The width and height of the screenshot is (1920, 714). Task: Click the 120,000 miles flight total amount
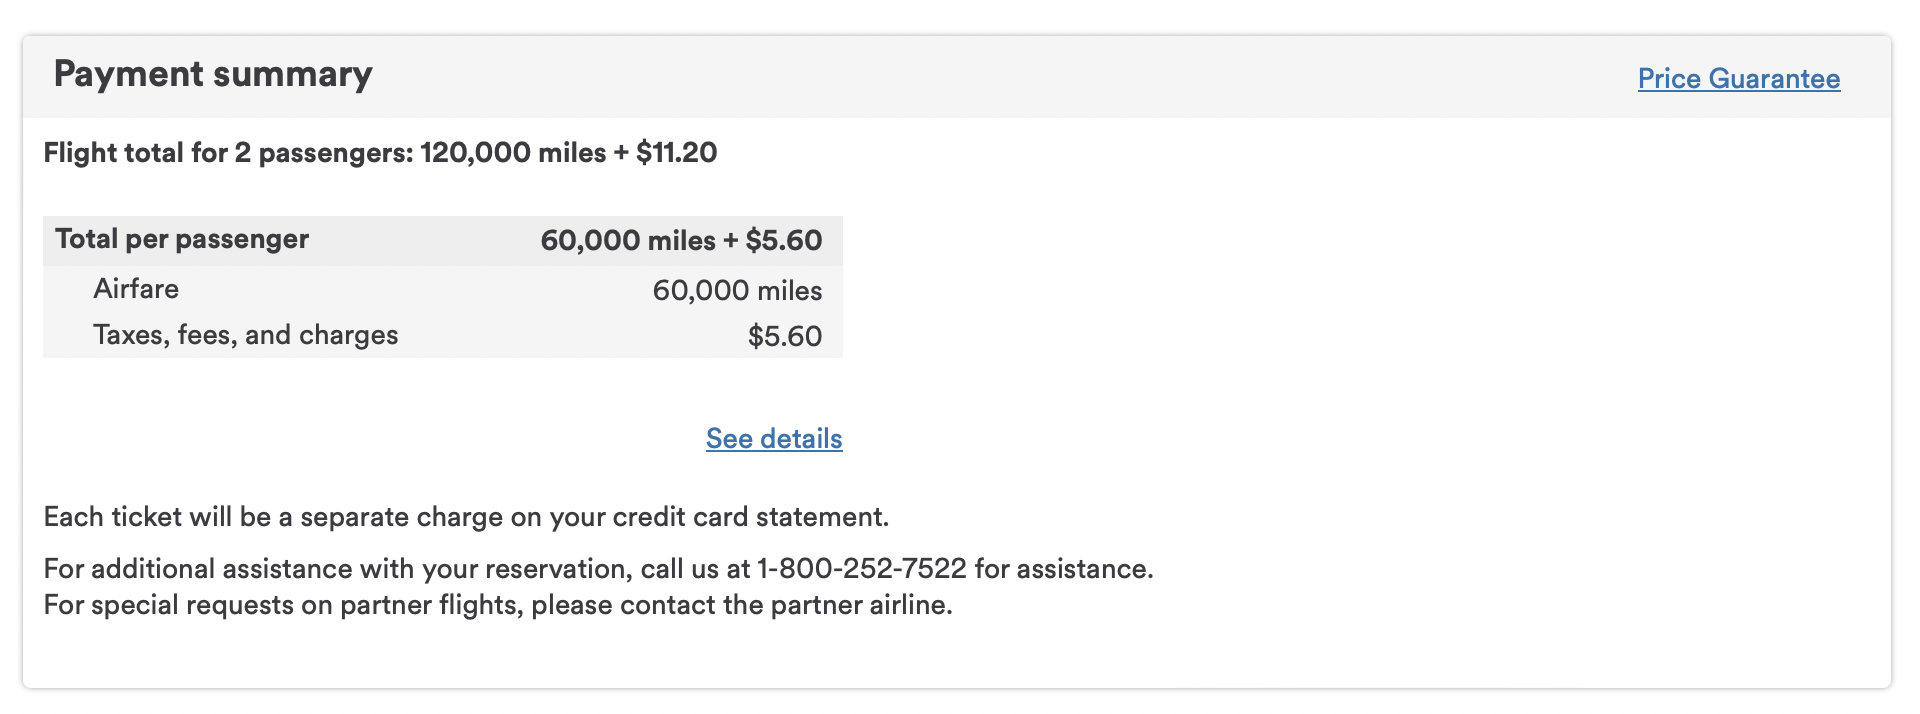click(x=513, y=153)
